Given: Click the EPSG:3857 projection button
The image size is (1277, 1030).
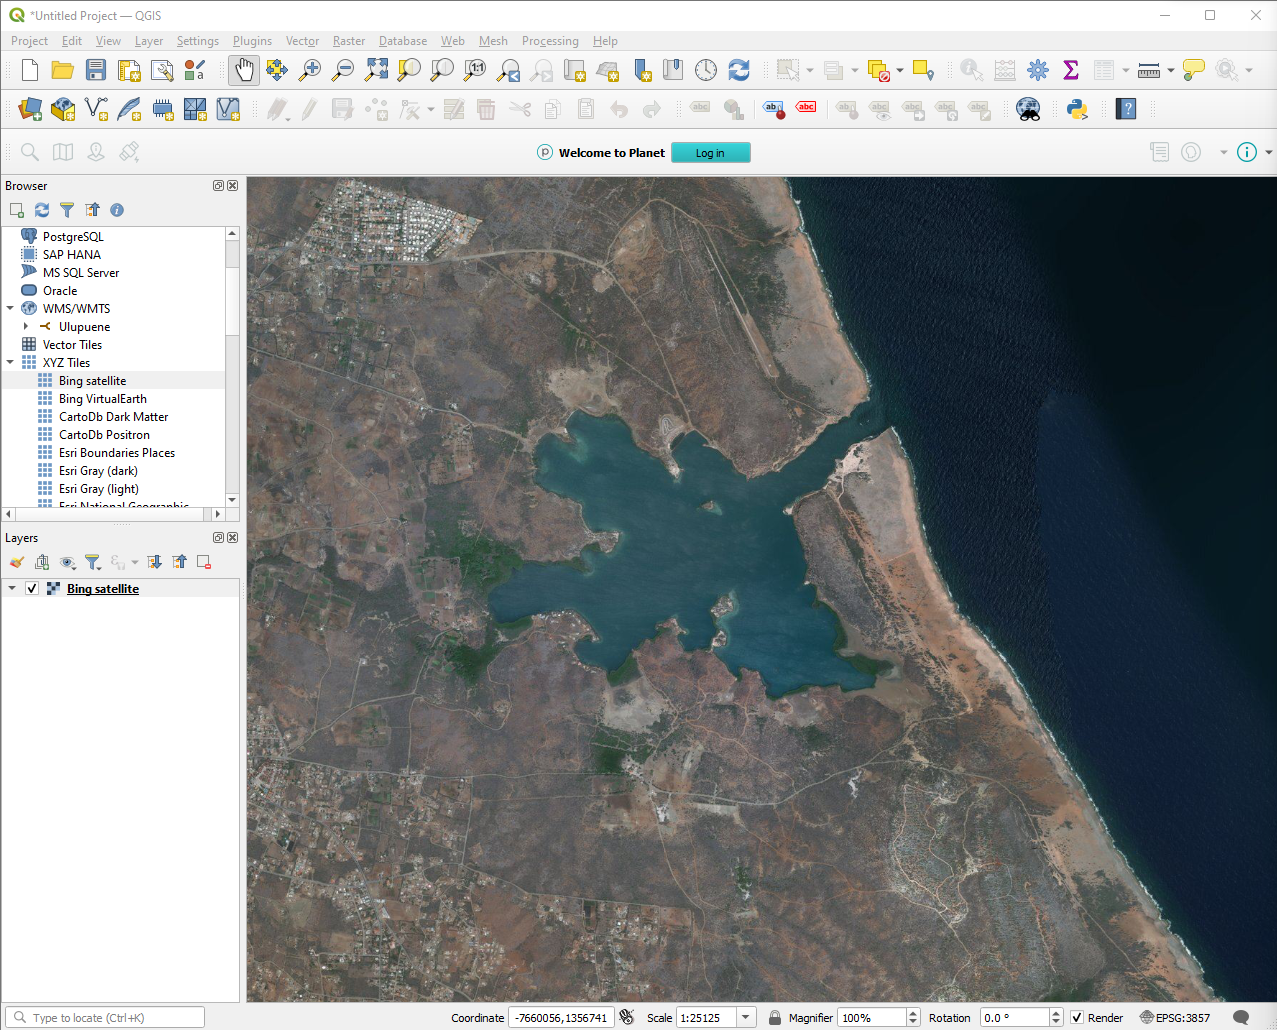Looking at the screenshot, I should [x=1175, y=1018].
